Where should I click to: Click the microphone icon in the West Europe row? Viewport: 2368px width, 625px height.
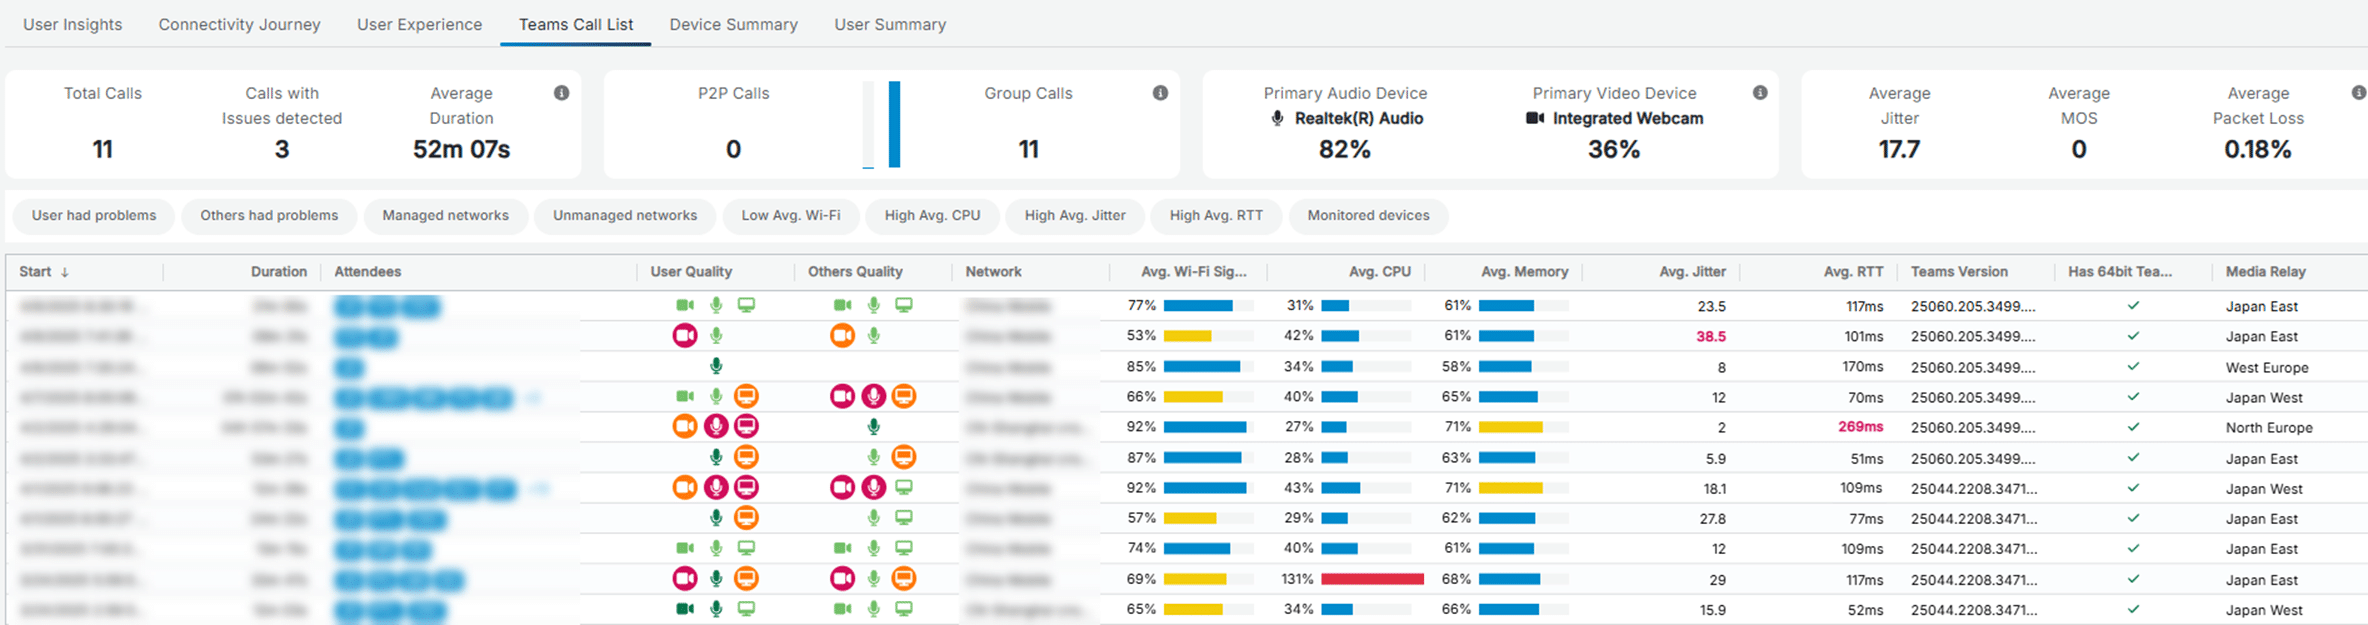point(716,366)
